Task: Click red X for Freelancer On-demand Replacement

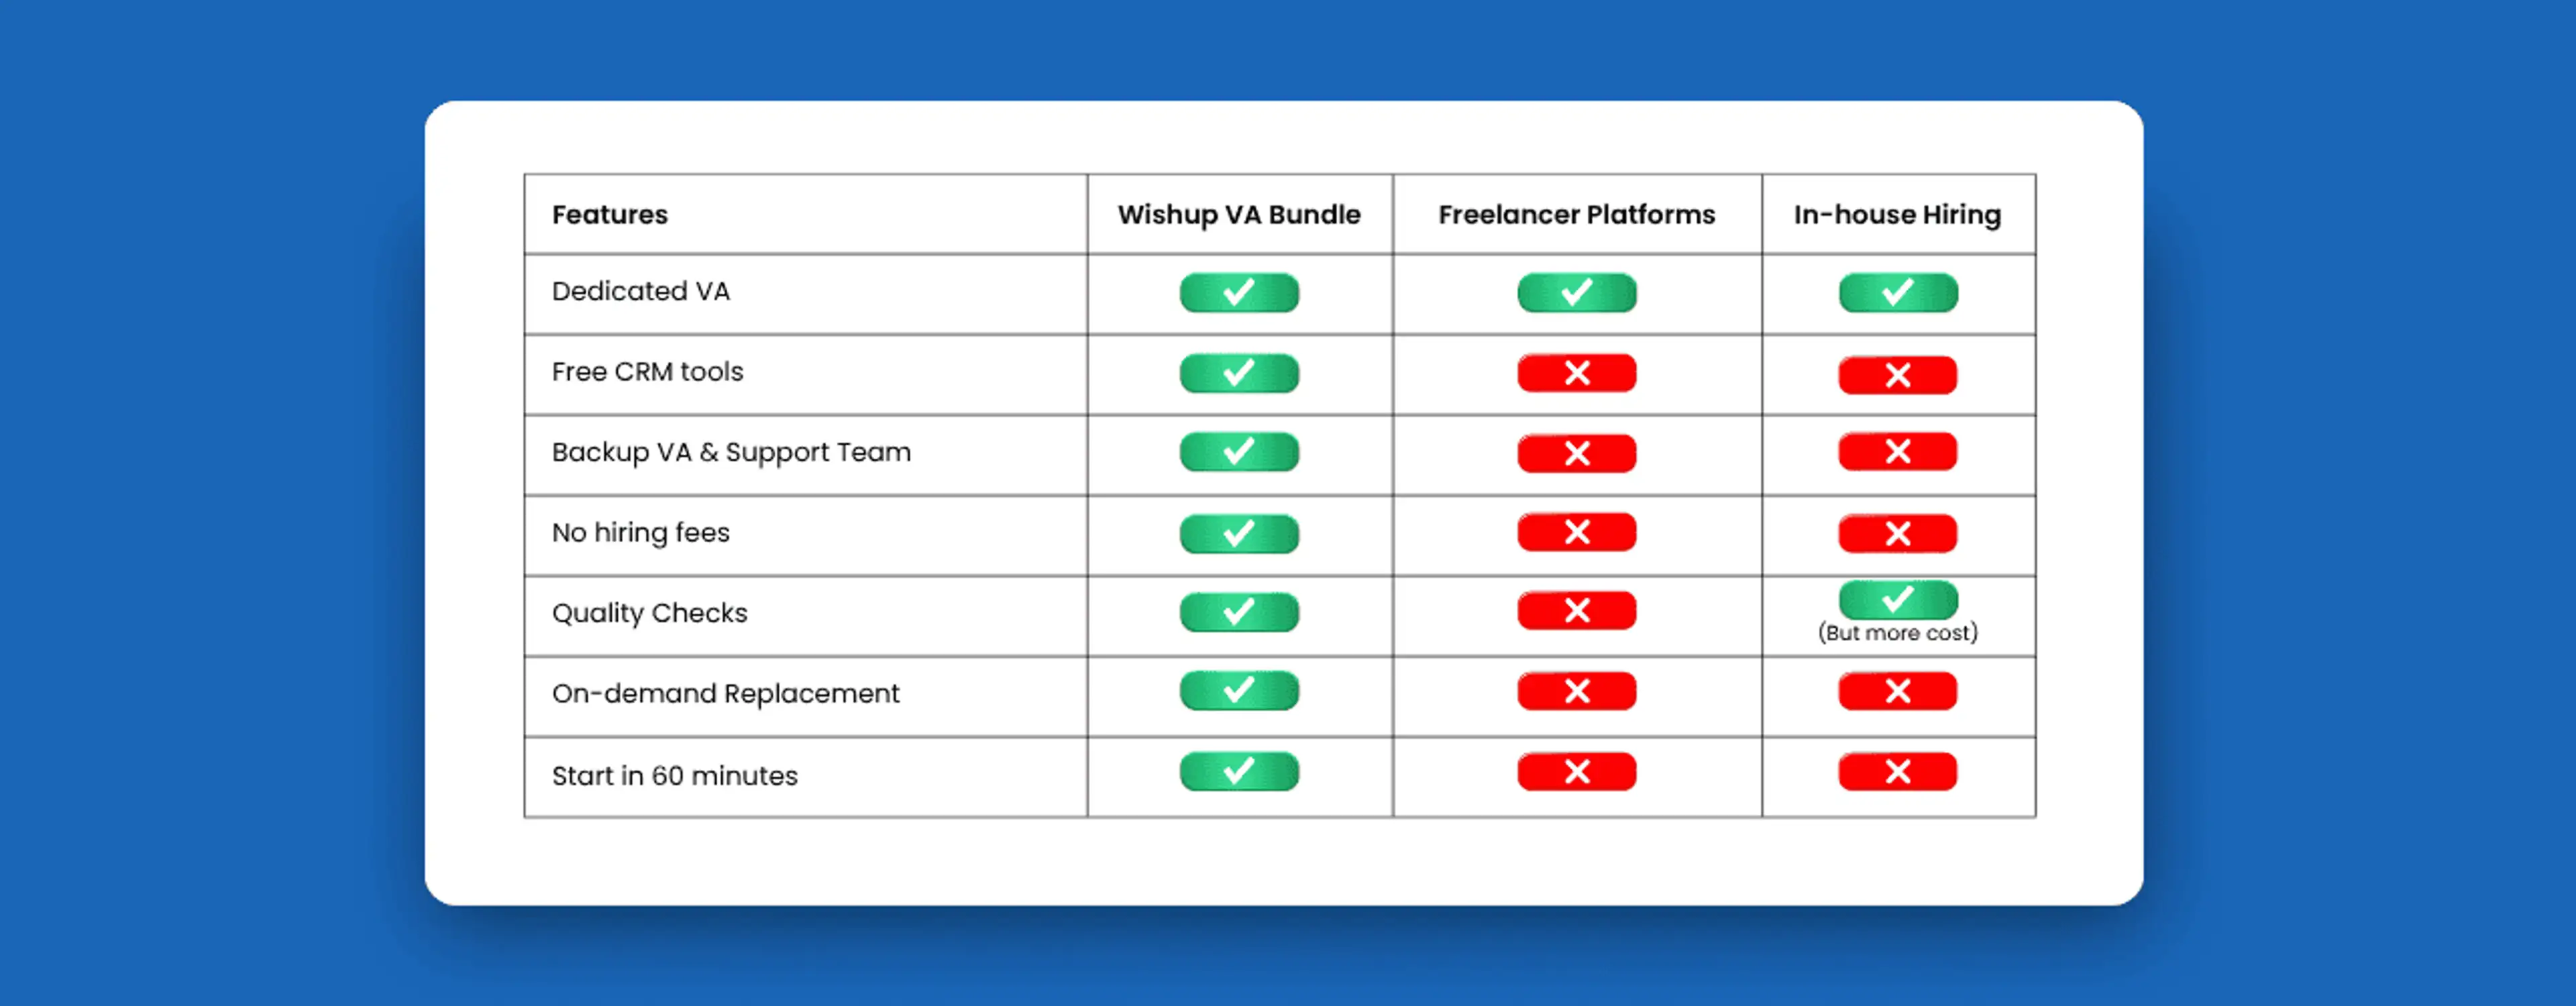Action: click(1576, 691)
